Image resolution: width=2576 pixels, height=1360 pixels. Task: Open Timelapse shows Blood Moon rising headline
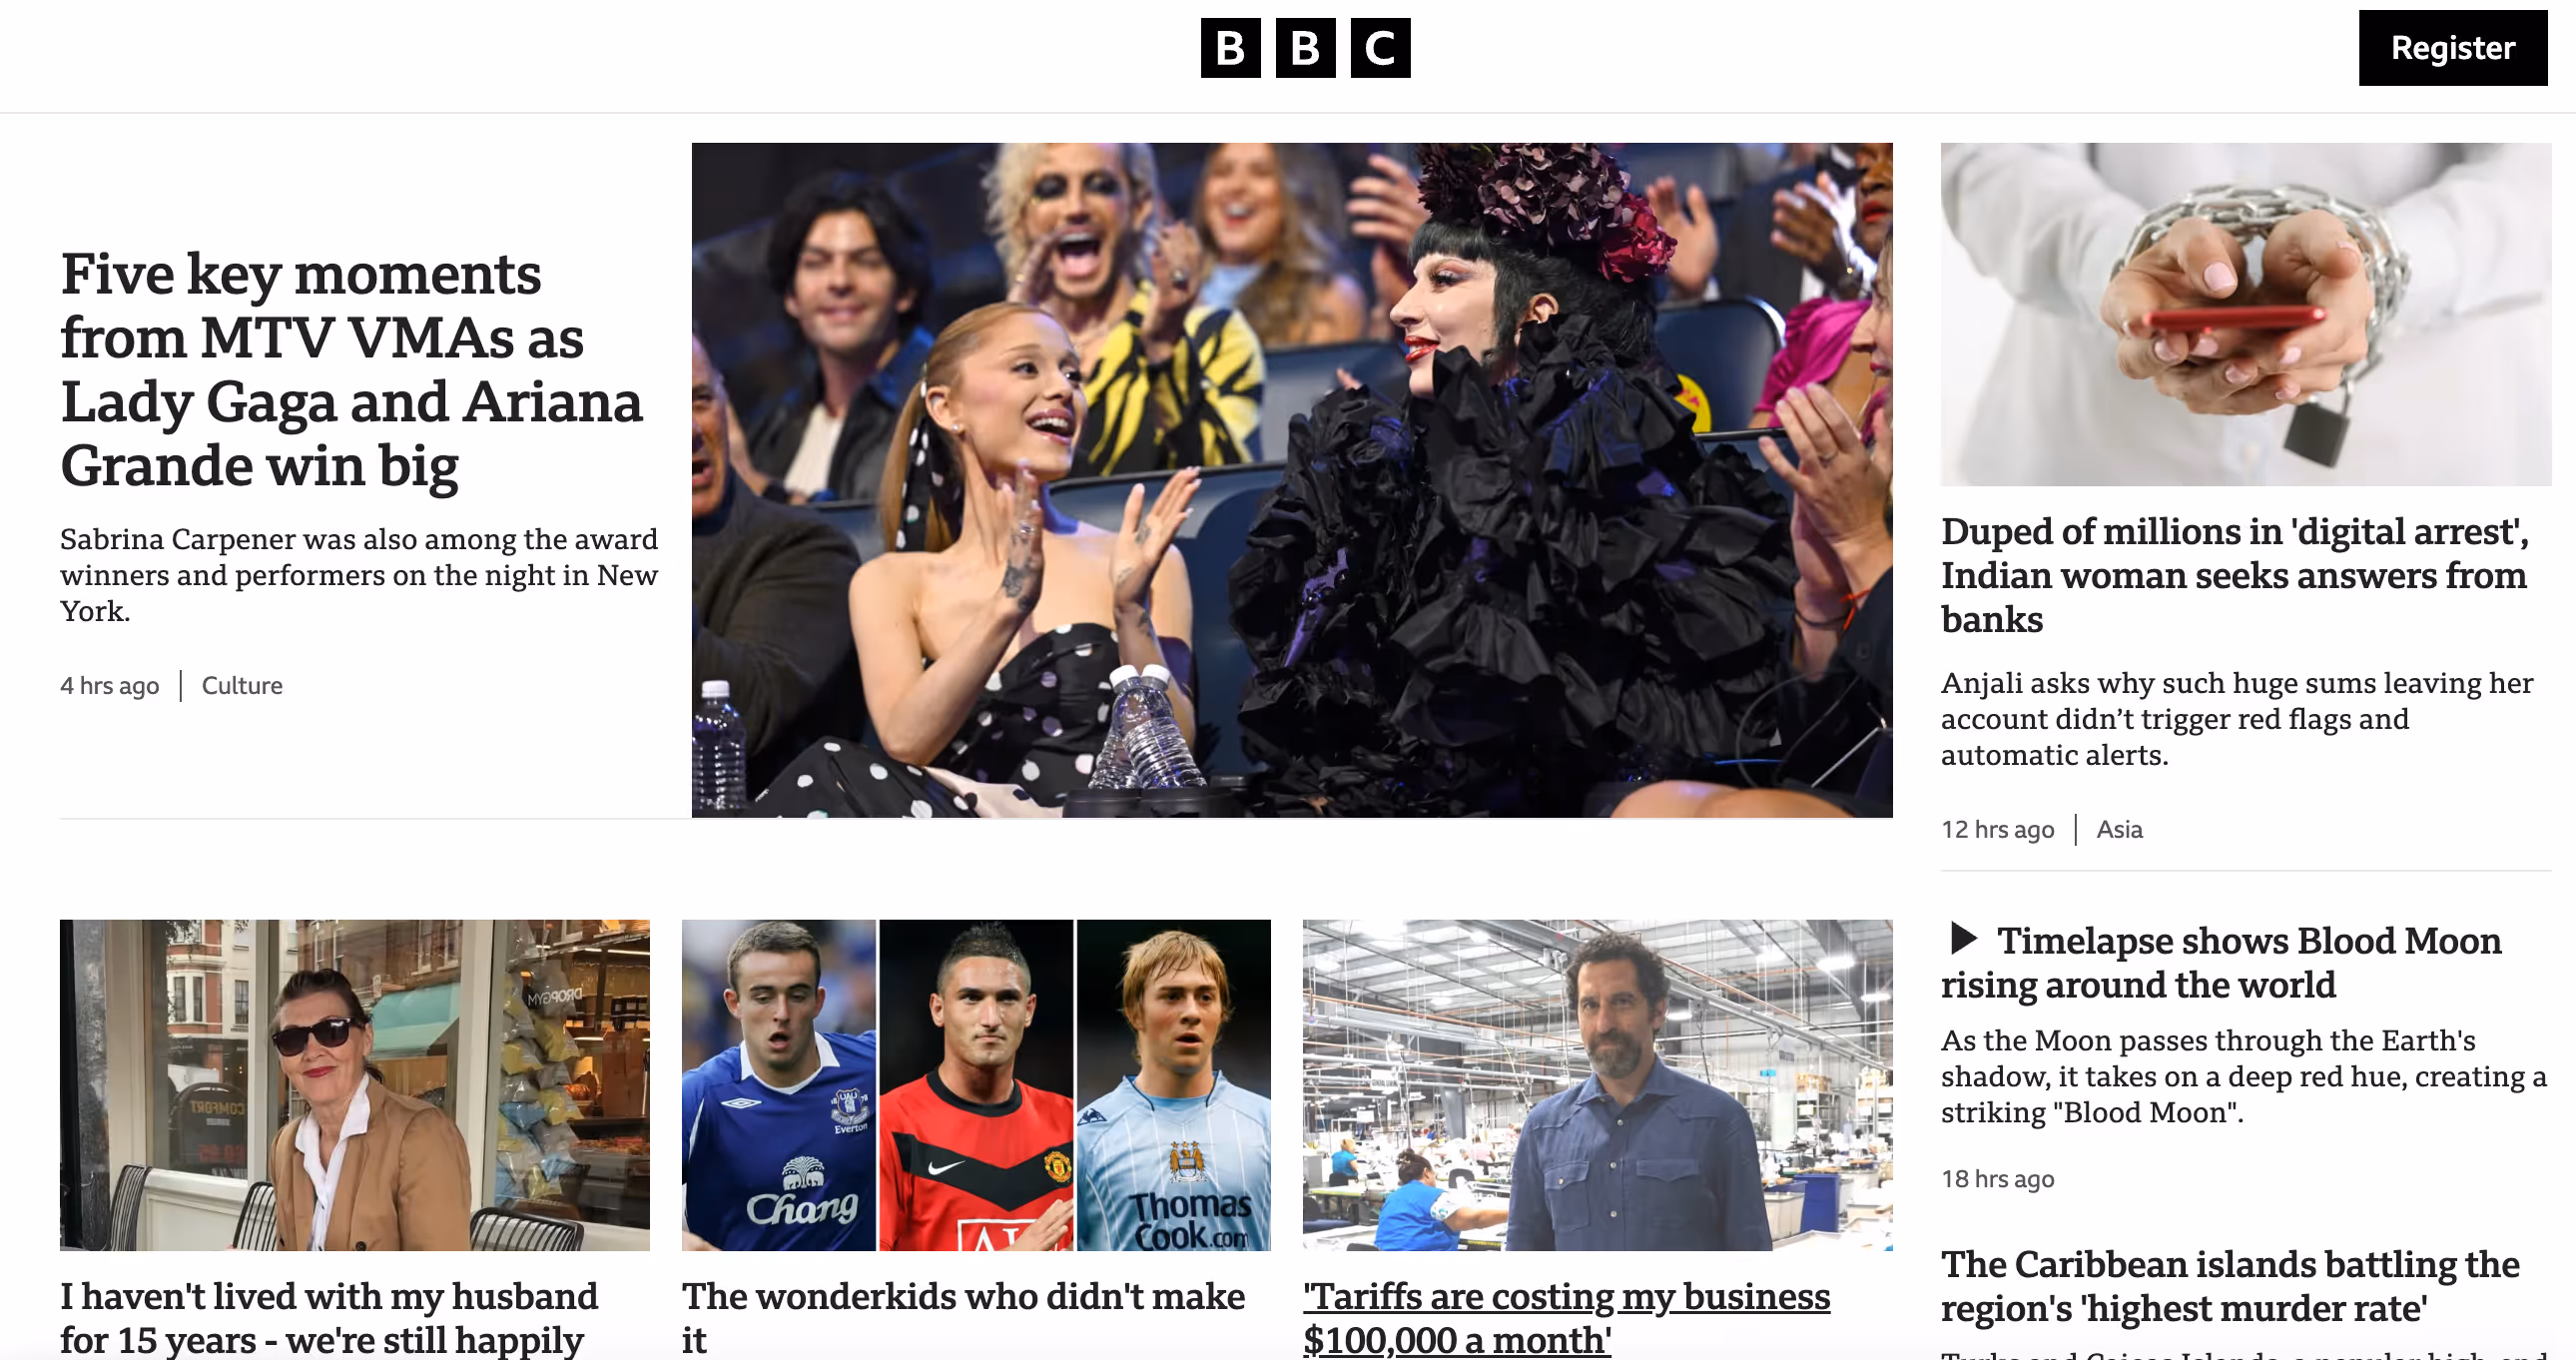click(2221, 962)
